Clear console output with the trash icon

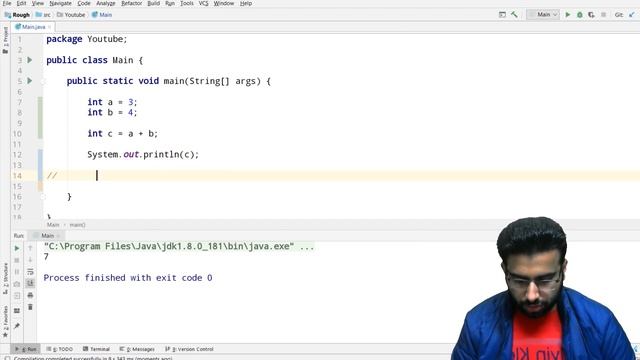click(30, 307)
